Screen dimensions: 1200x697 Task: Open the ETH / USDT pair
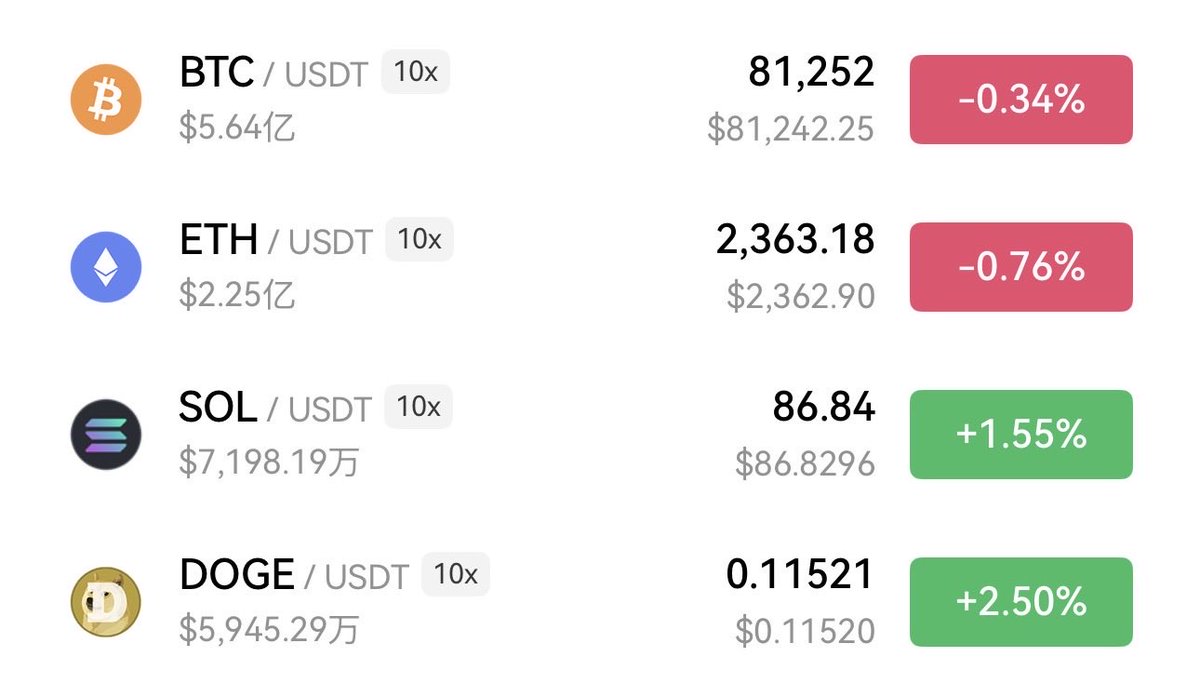275,240
